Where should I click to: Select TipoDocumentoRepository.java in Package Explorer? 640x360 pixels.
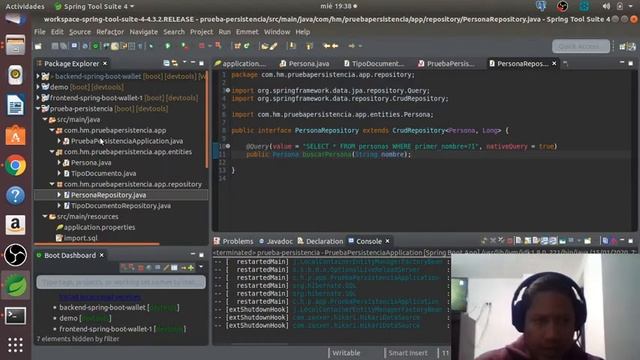(121, 206)
